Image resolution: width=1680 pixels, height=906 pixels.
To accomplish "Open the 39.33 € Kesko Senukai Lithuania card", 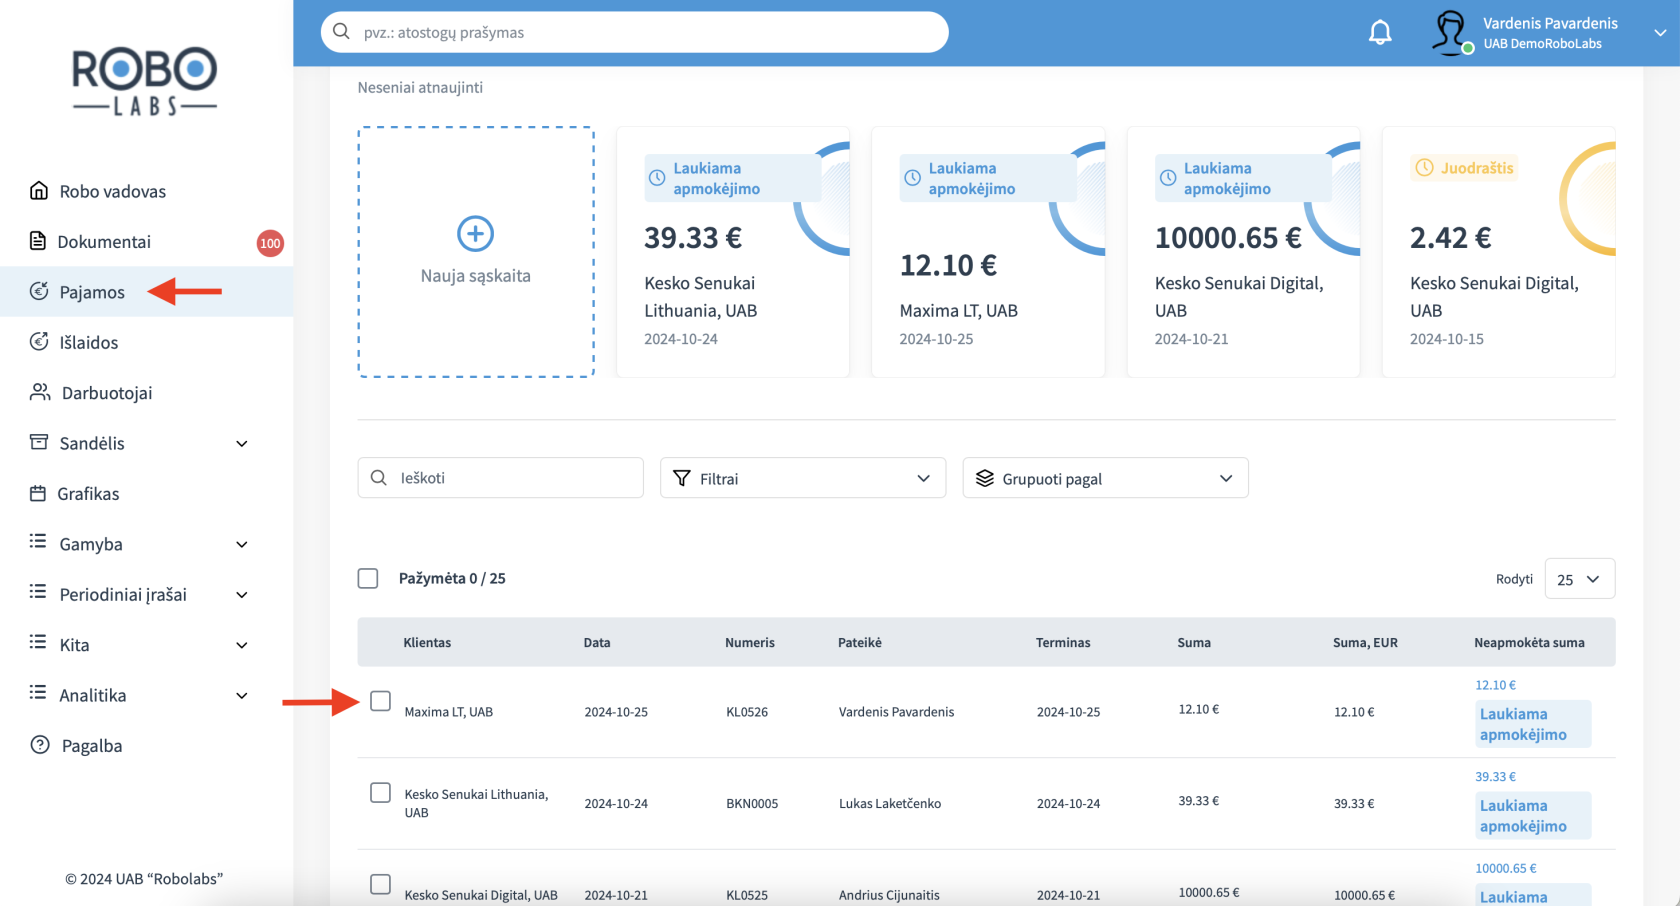I will click(x=733, y=252).
